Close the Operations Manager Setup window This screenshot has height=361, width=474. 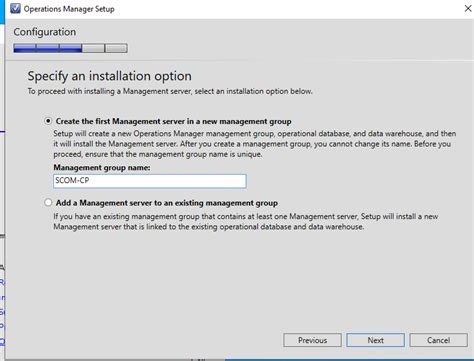[468, 8]
